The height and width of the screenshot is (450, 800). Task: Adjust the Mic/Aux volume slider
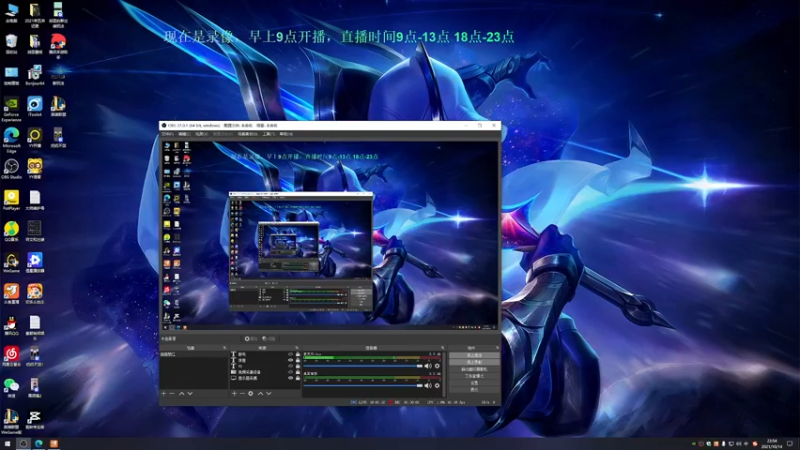[x=363, y=366]
